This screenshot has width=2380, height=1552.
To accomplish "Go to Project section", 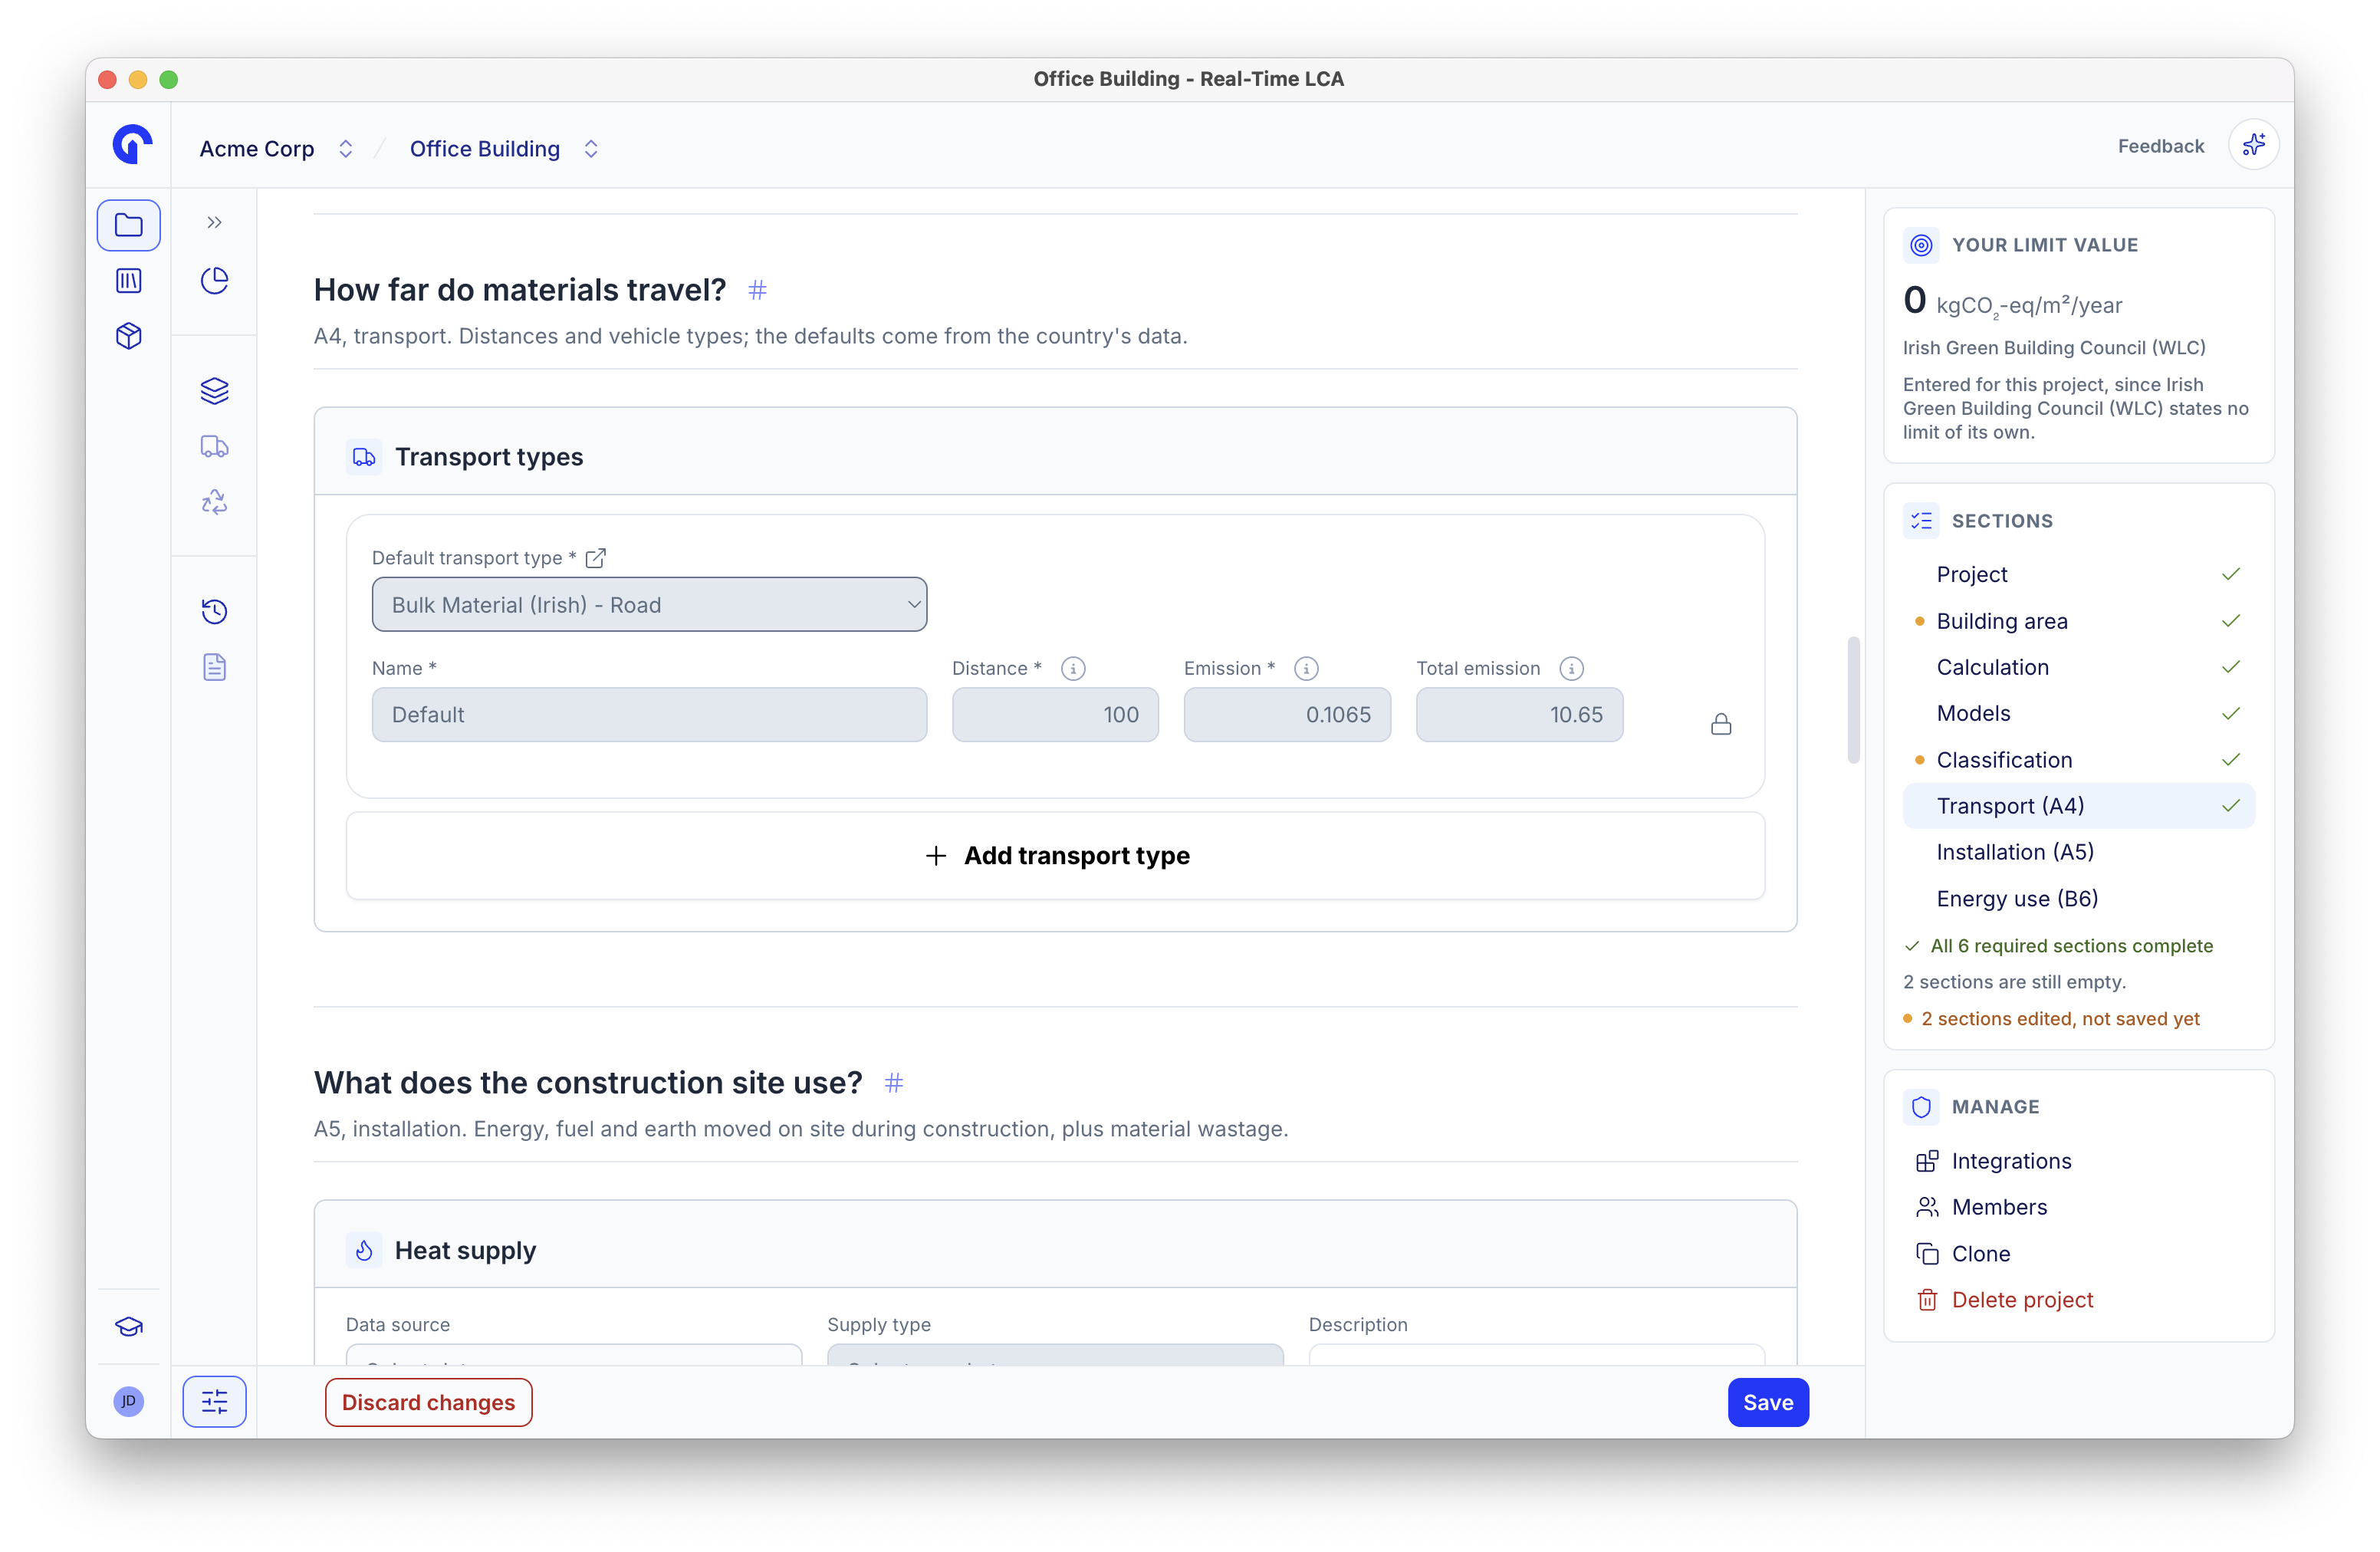I will tap(2078, 574).
